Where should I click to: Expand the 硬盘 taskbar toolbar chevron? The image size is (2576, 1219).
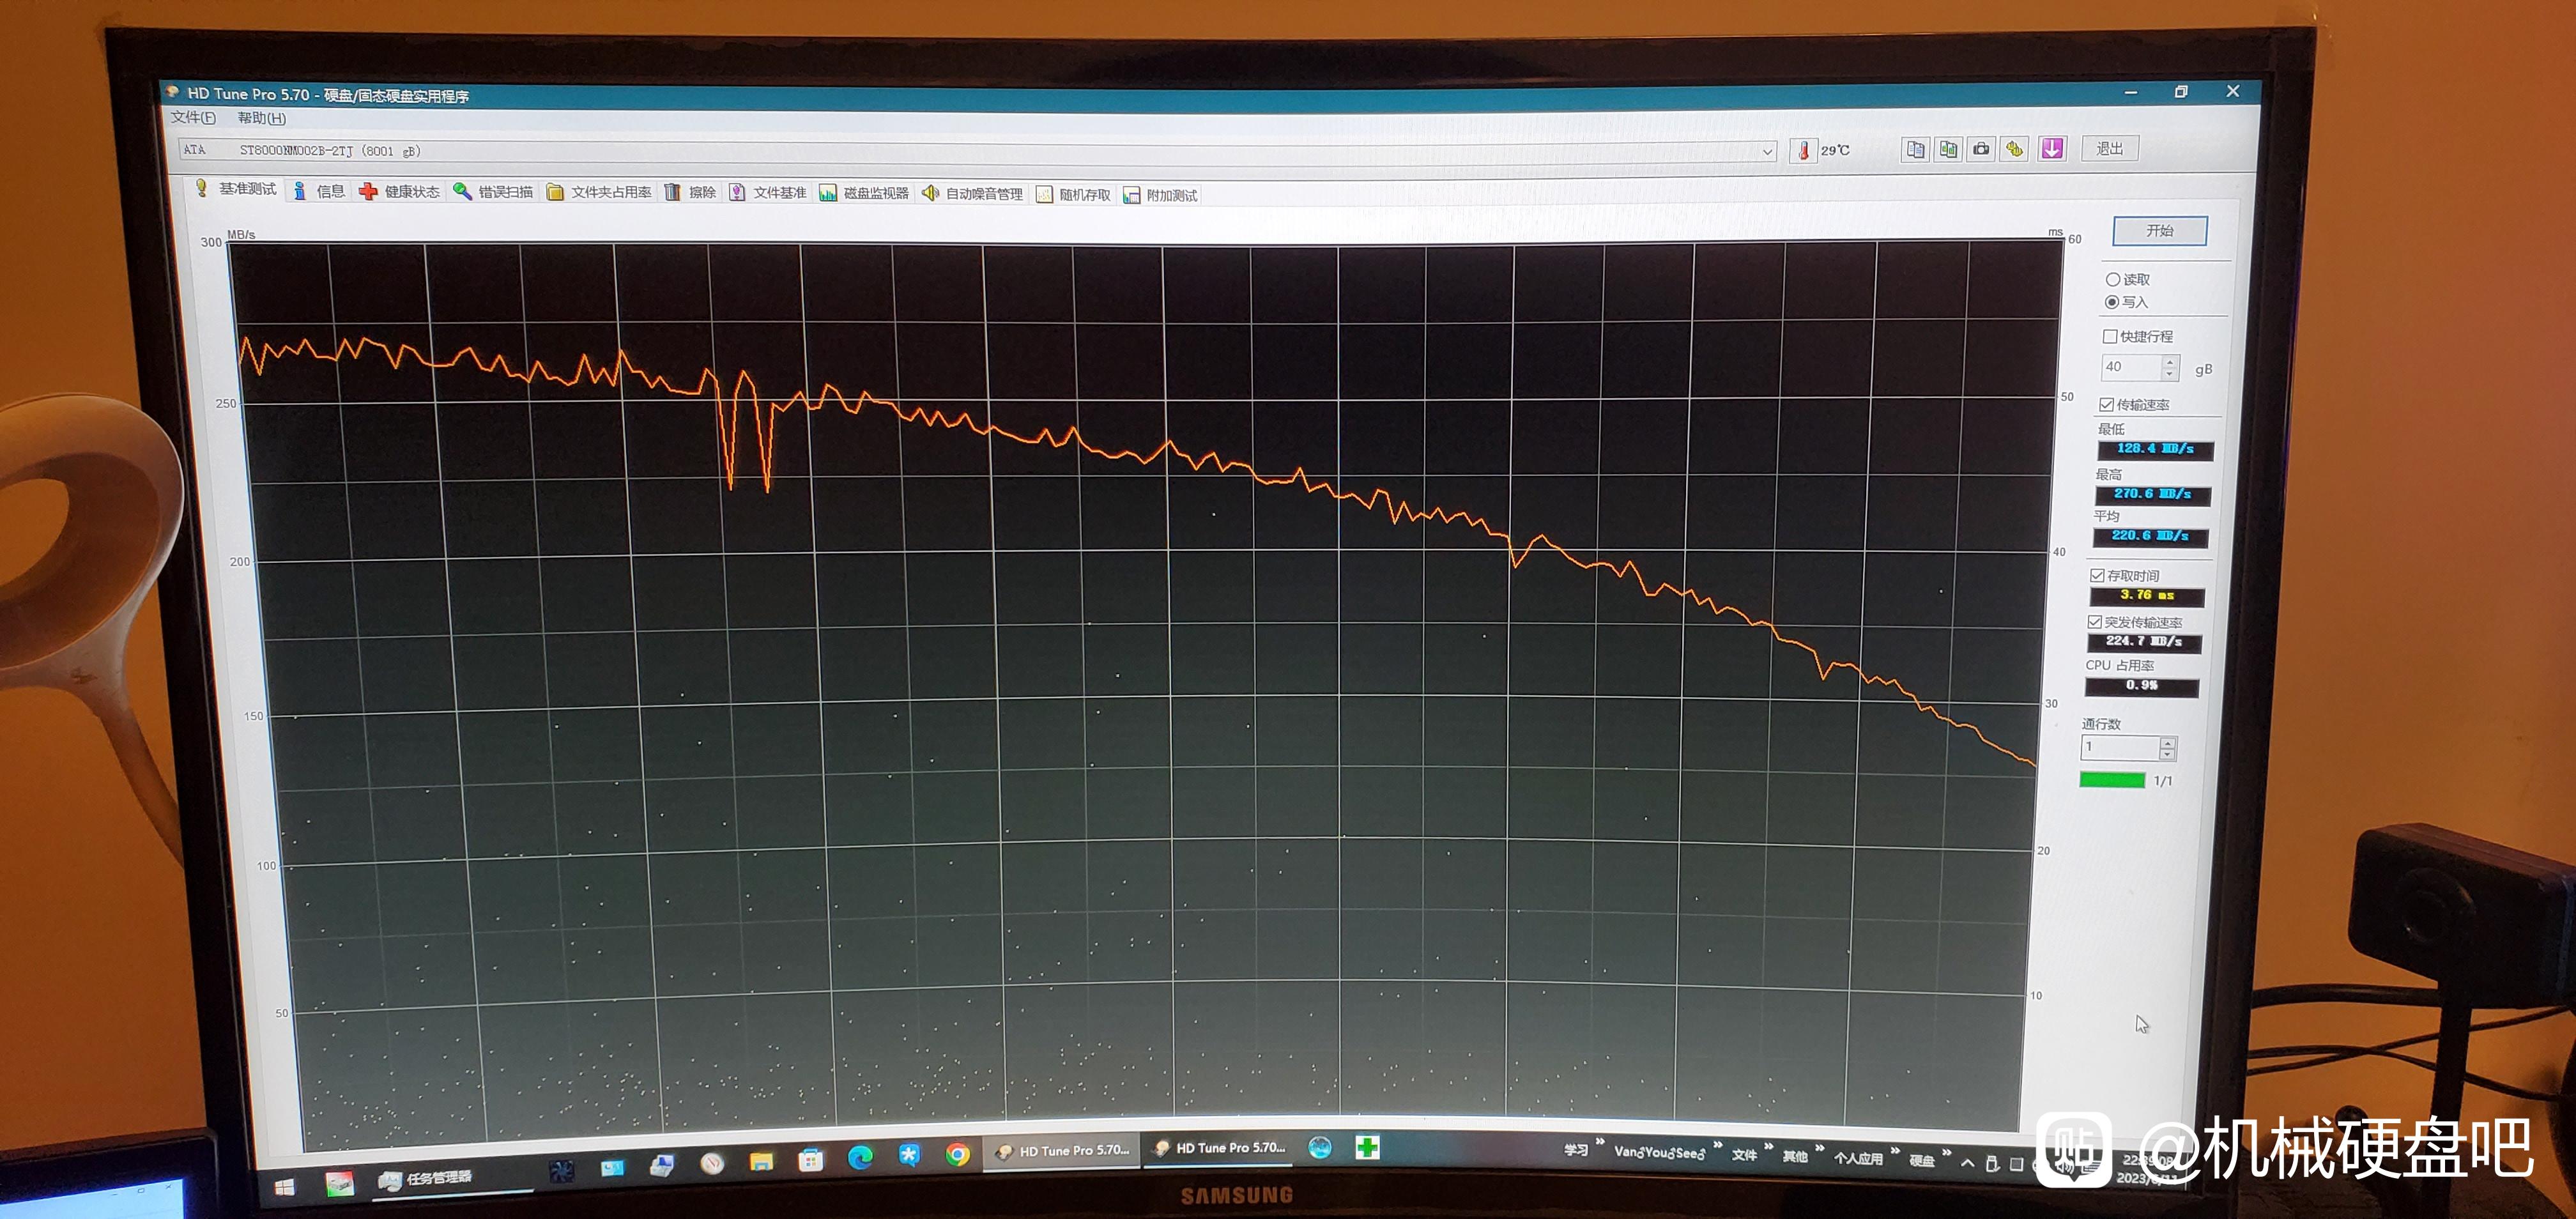click(x=1946, y=1154)
